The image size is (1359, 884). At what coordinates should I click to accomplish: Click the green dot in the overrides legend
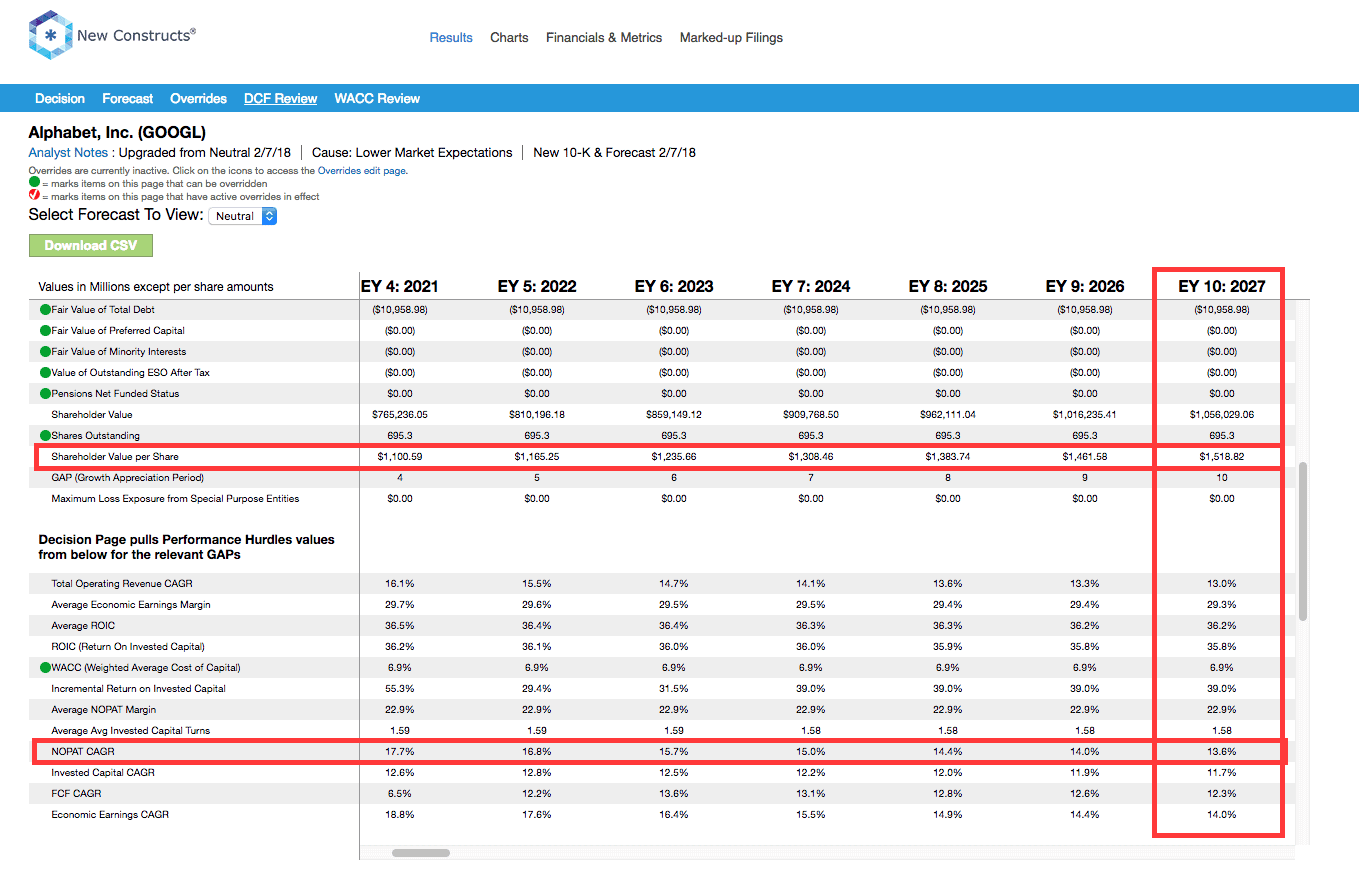pos(34,184)
